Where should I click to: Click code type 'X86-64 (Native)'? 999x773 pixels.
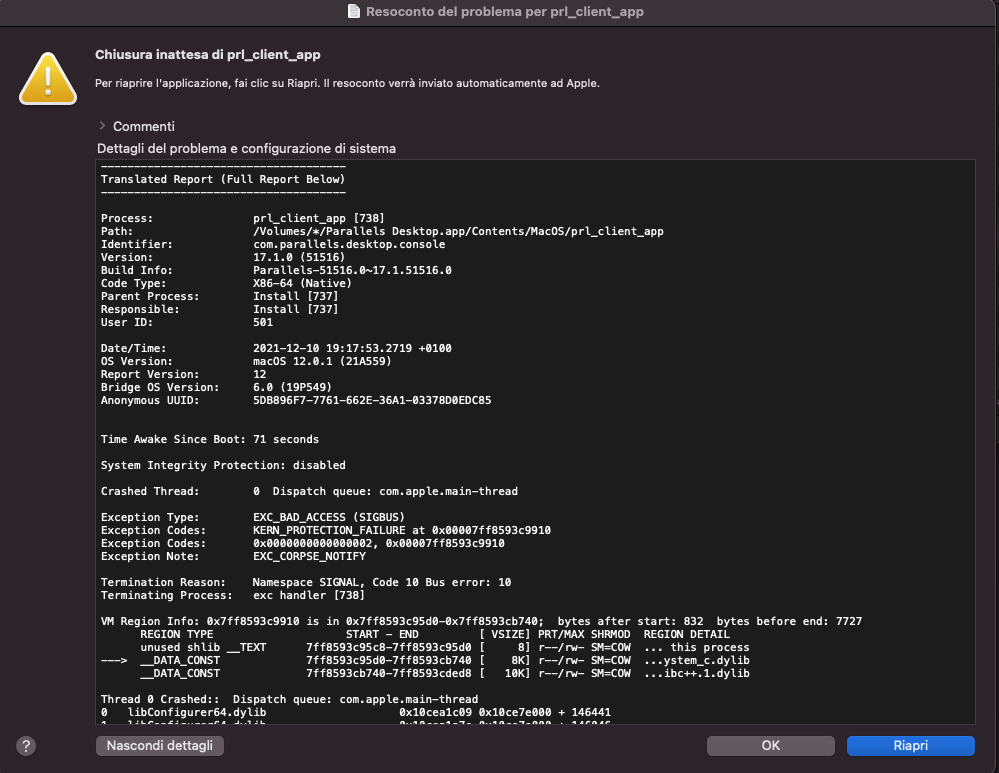pos(302,283)
